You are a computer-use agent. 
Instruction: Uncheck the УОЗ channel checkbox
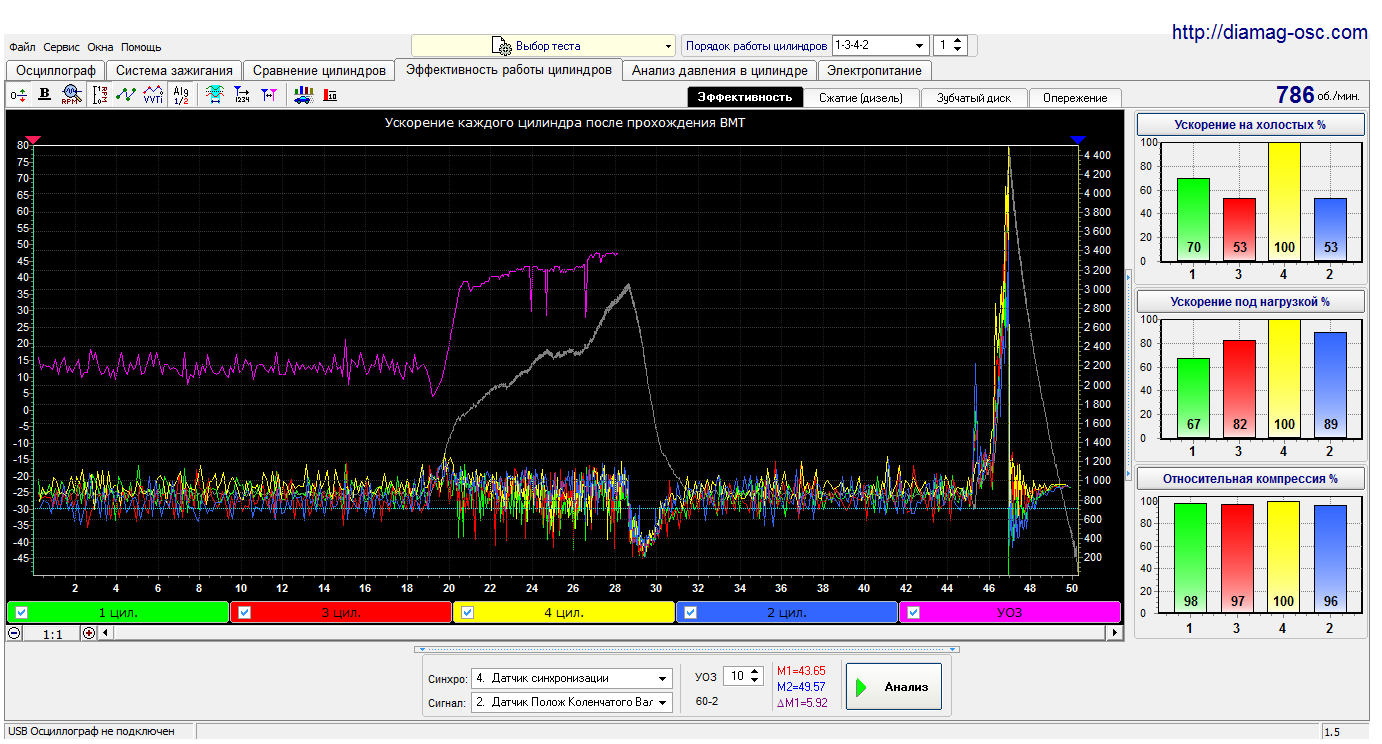coord(913,613)
